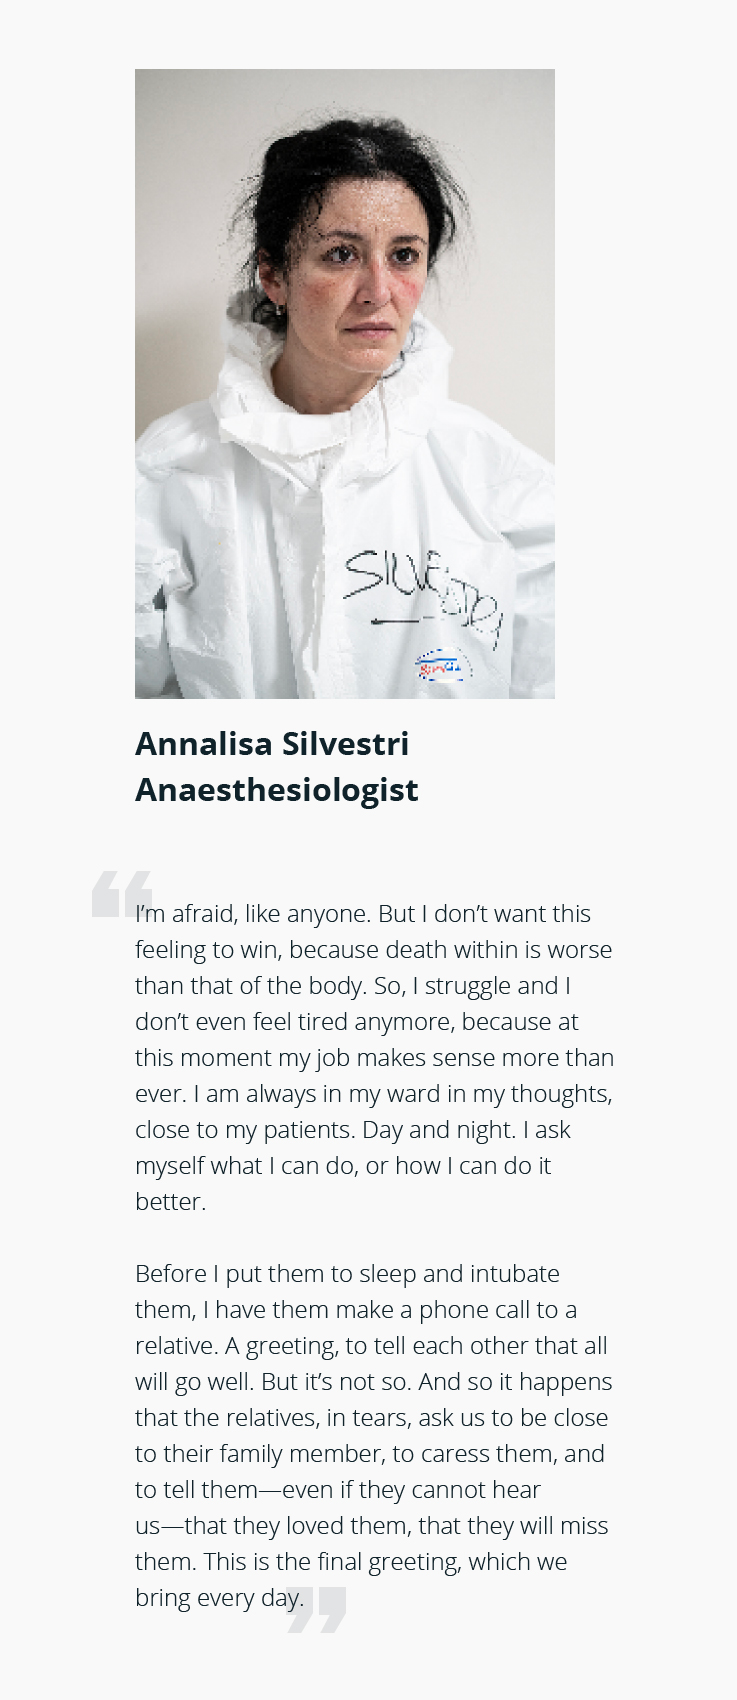Click the line "close to my patients. Day and night"
737x1700 pixels.
click(353, 1130)
